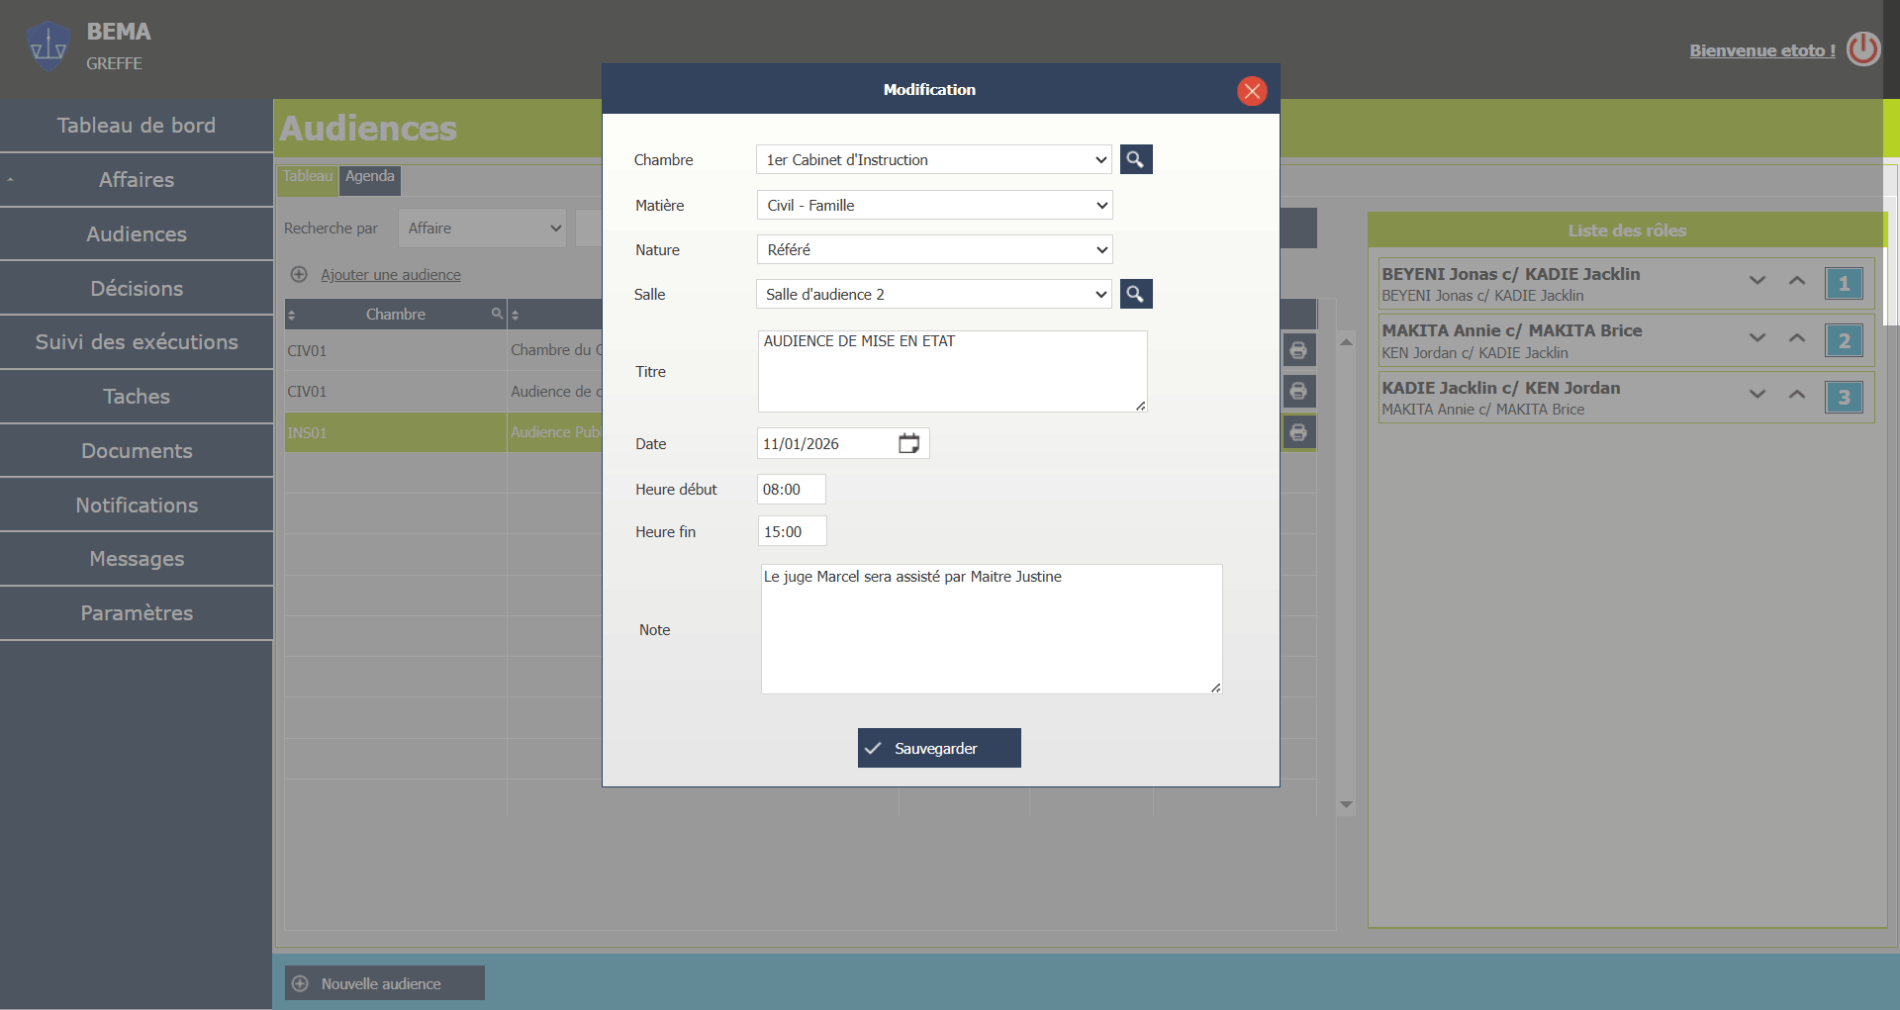Switch to the Agenda tab
The width and height of the screenshot is (1900, 1010).
pos(370,177)
